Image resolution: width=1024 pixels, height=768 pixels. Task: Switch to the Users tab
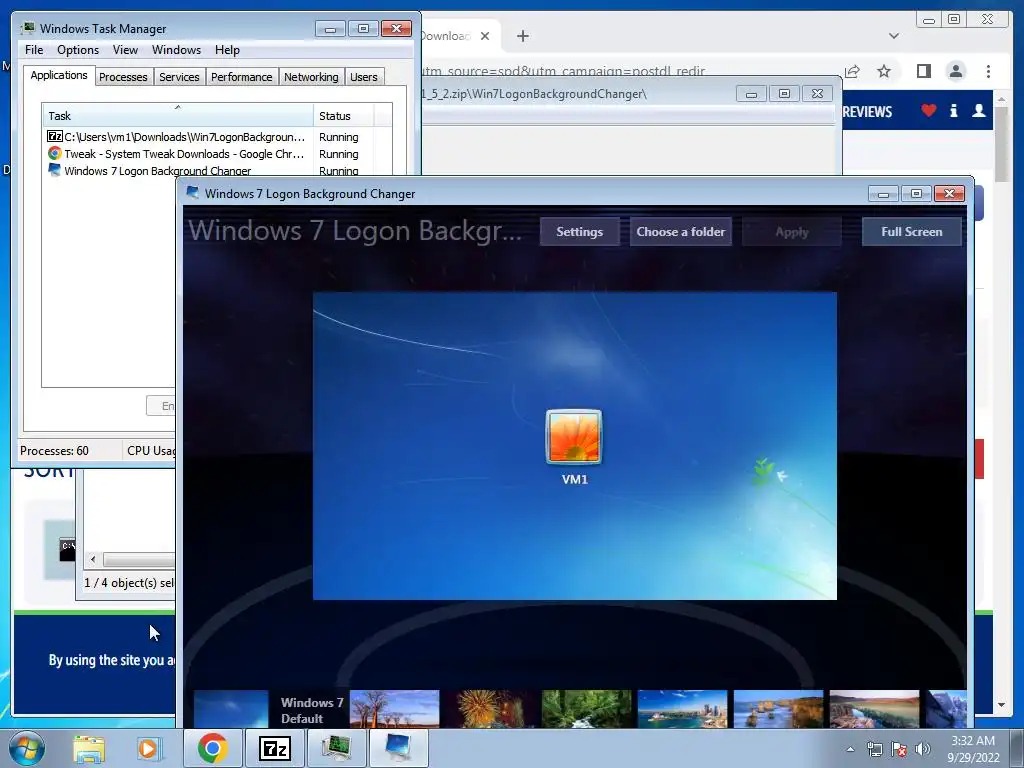tap(363, 77)
